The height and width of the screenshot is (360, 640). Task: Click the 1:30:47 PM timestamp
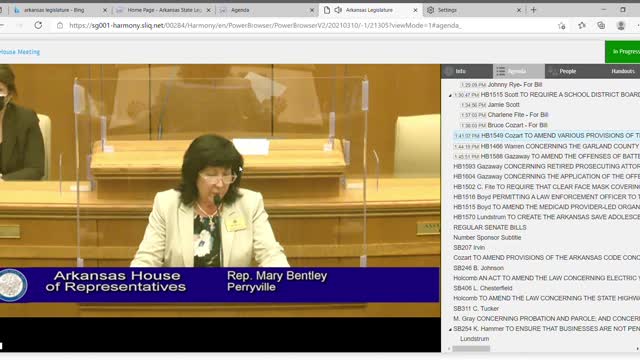[467, 95]
